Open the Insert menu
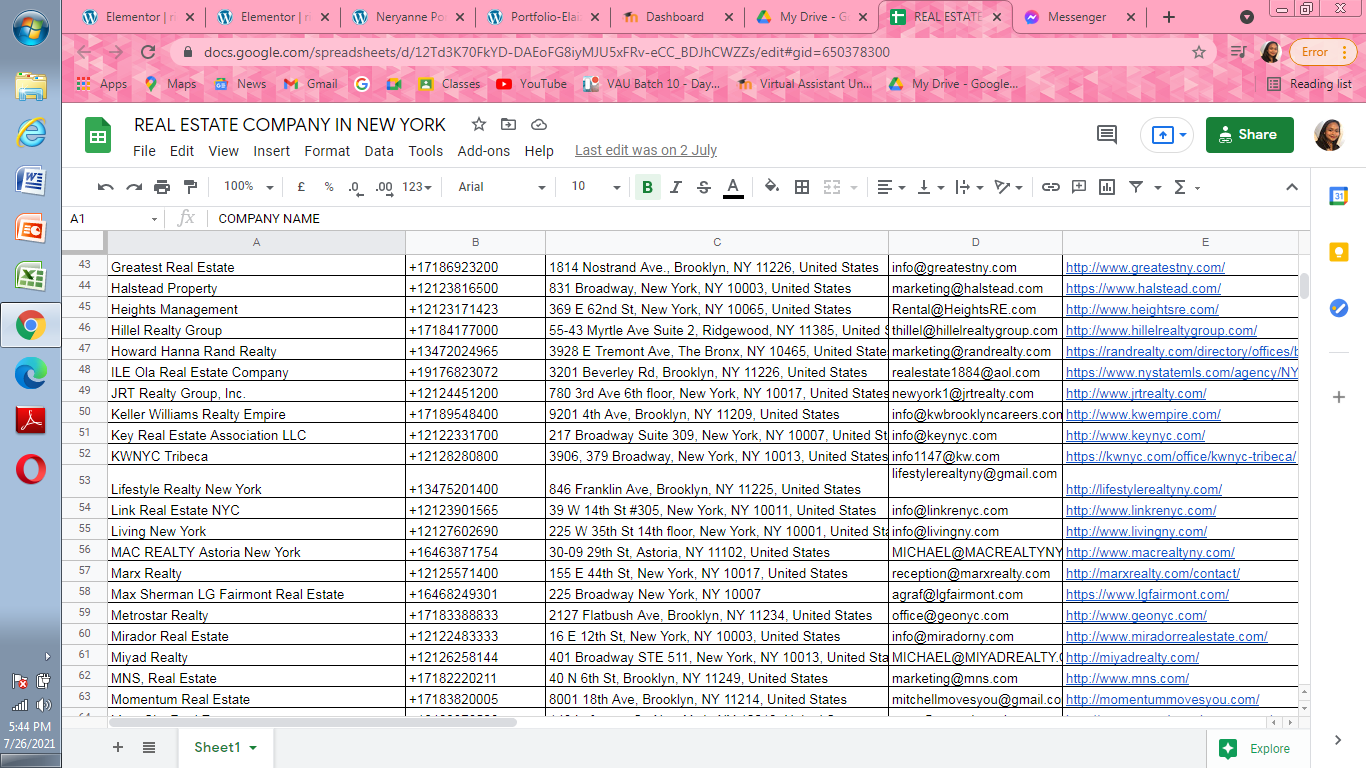This screenshot has height=768, width=1366. click(x=271, y=151)
